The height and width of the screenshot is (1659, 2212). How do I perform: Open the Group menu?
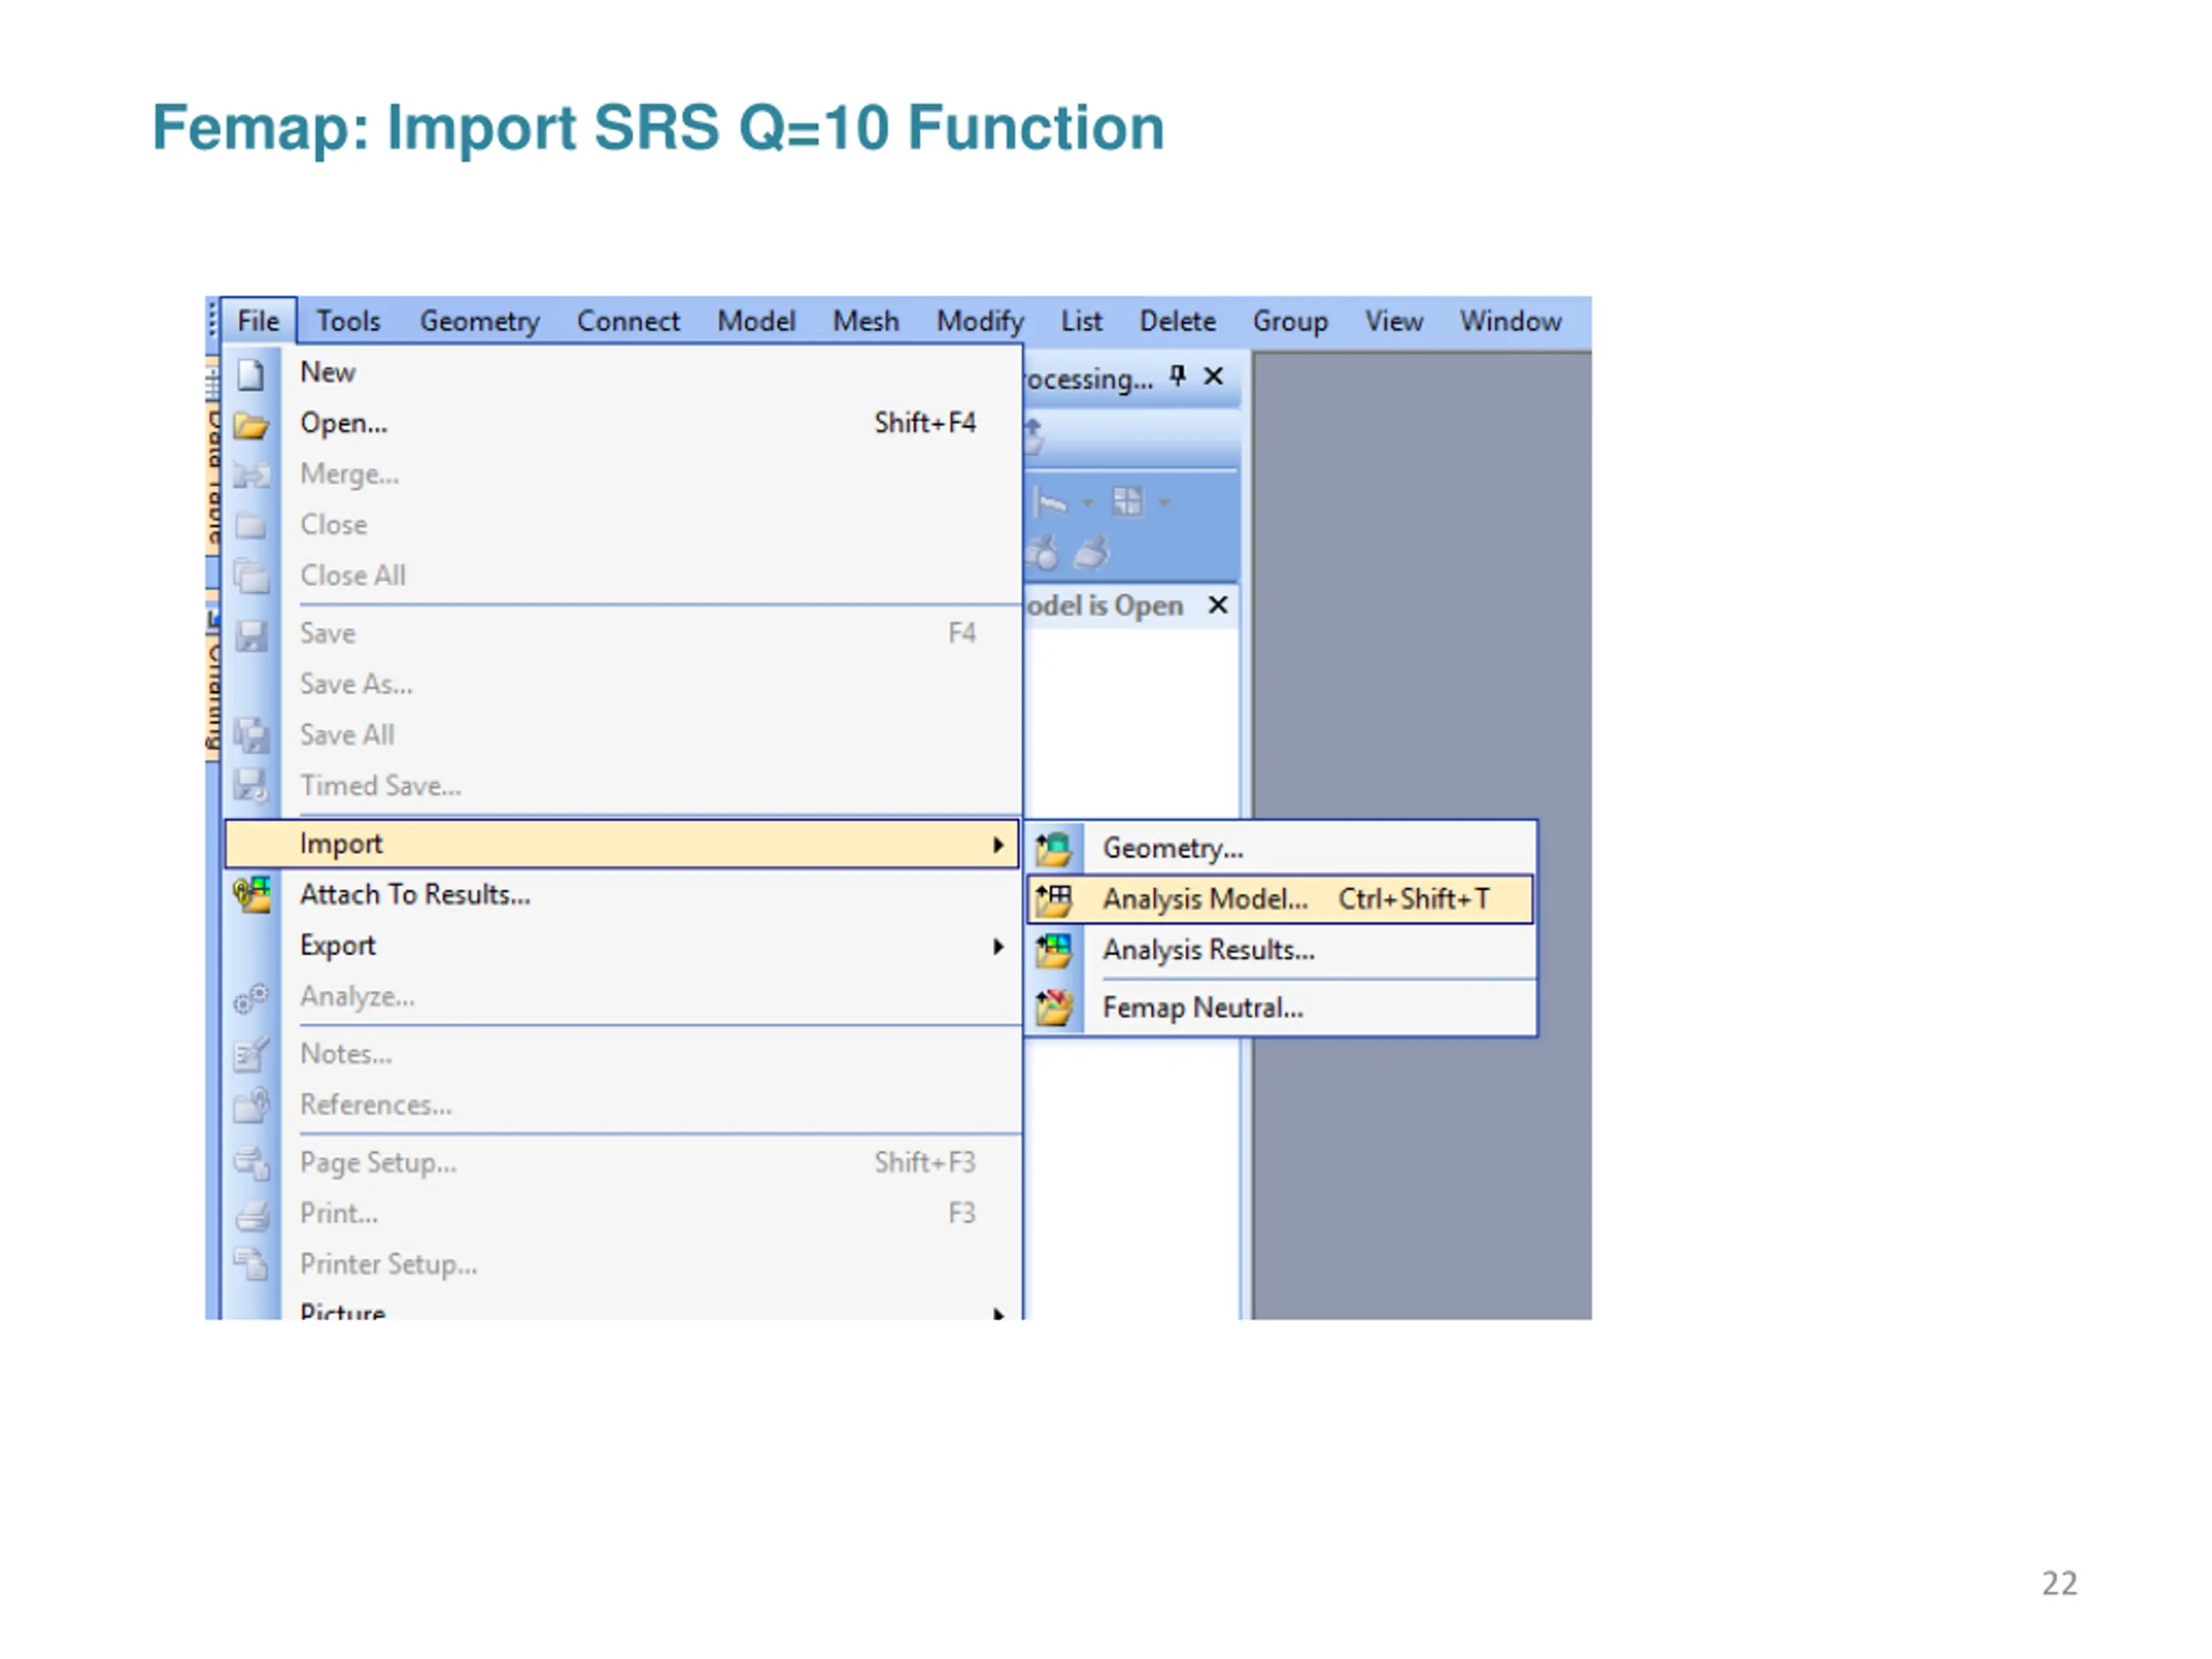(x=1290, y=321)
